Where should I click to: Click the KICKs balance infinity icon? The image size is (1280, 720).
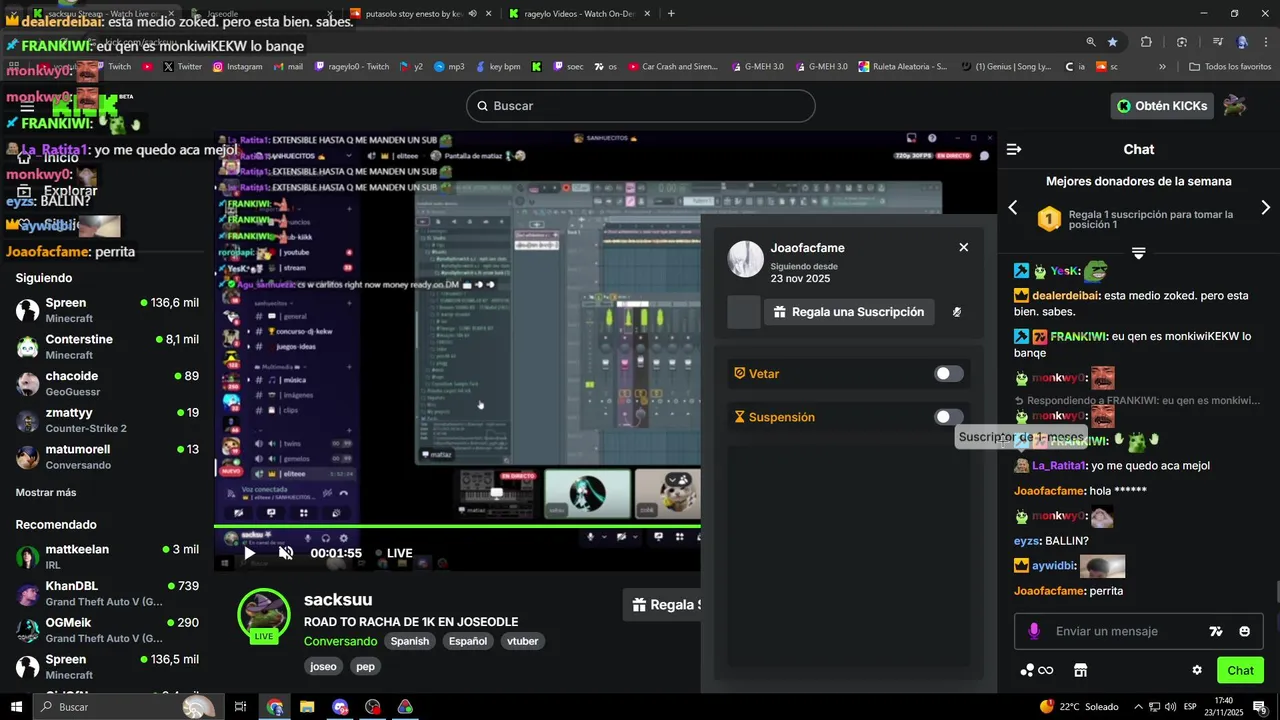tap(1036, 670)
